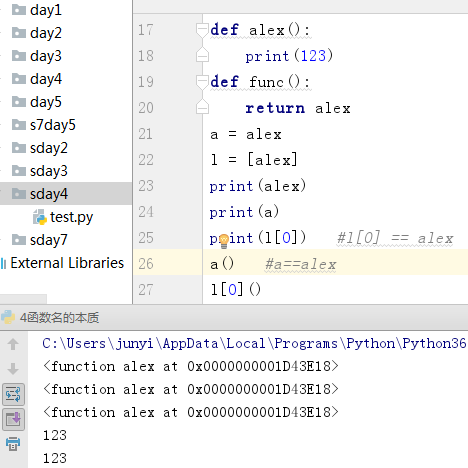Click second '<function alex at' output line
This screenshot has height=468, width=468.
pos(191,389)
